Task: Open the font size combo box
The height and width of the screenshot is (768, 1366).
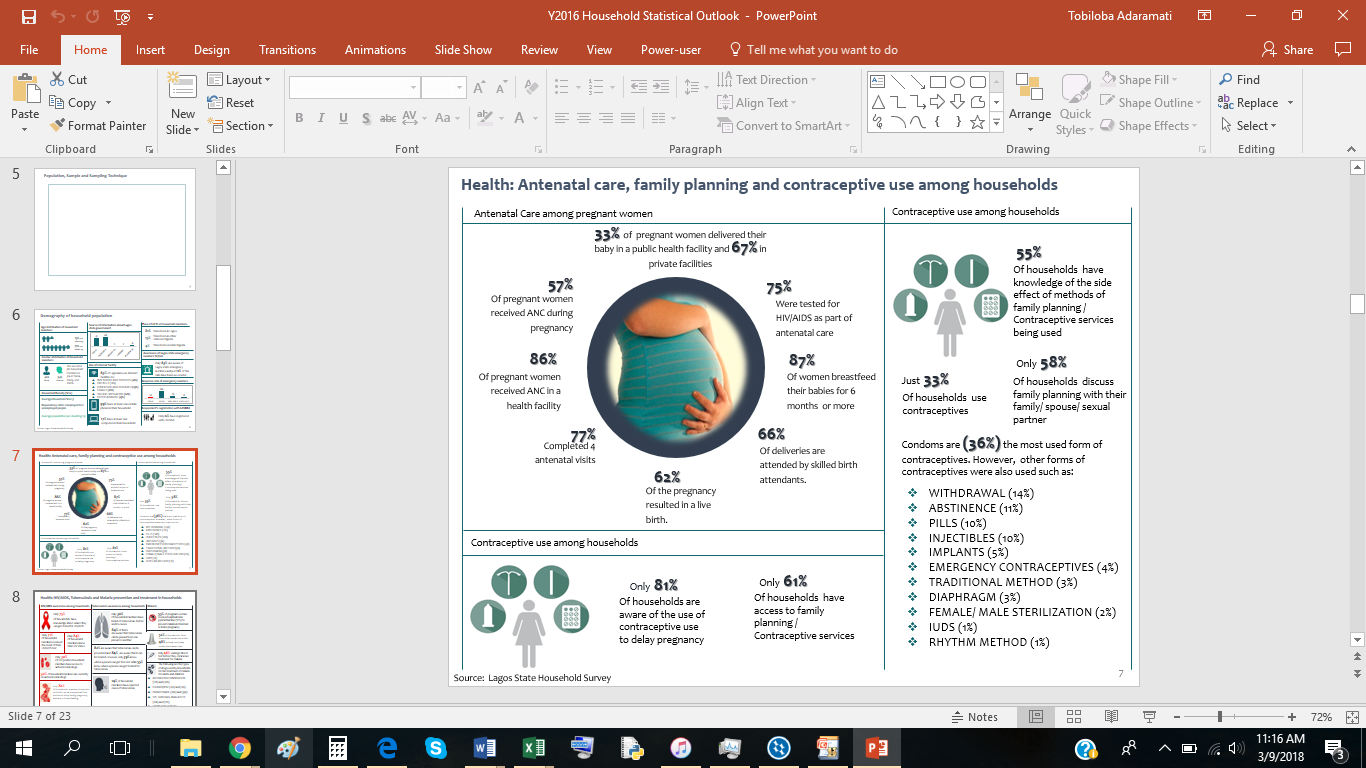Action: tap(444, 88)
